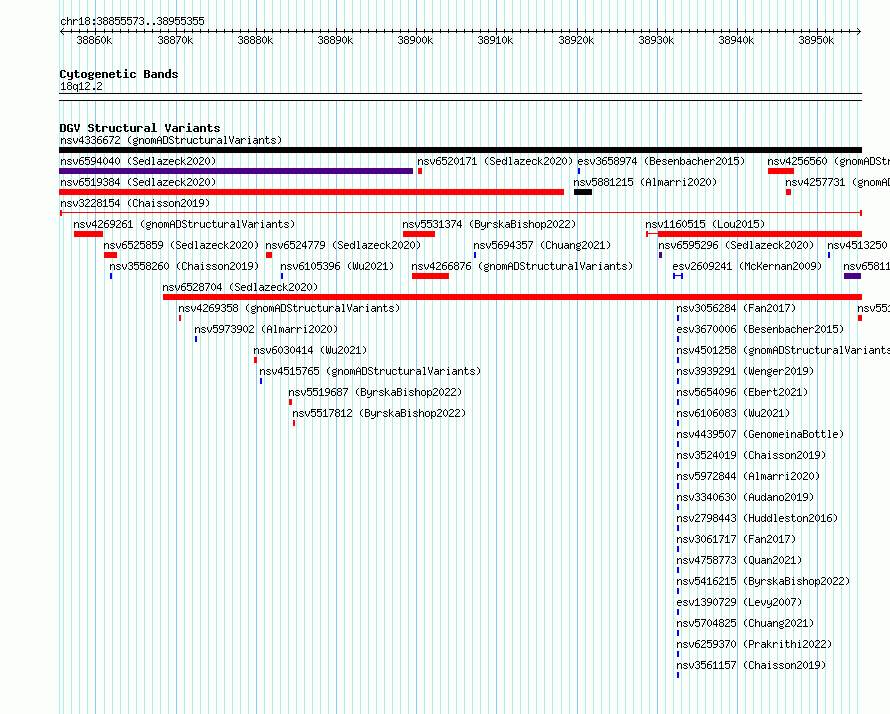Click the Cytogenetic Bands track title
Image resolution: width=890 pixels, height=714 pixels.
[x=119, y=74]
